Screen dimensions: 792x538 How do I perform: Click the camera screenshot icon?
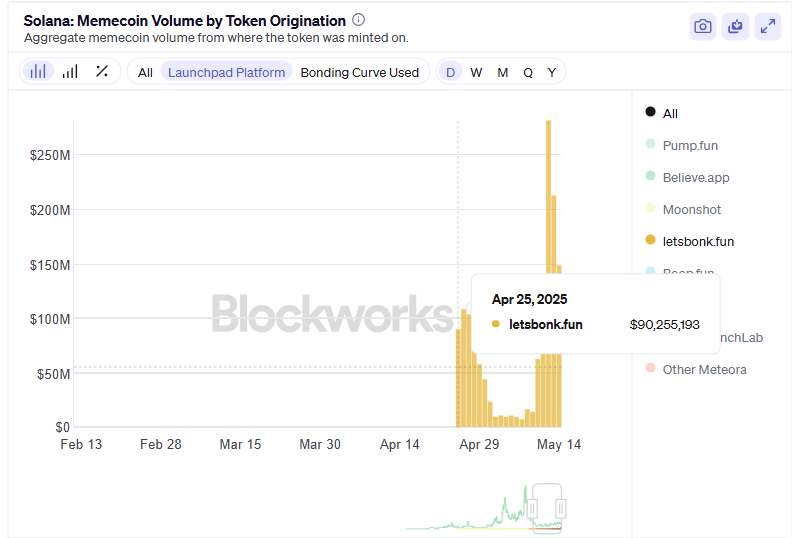coord(703,27)
